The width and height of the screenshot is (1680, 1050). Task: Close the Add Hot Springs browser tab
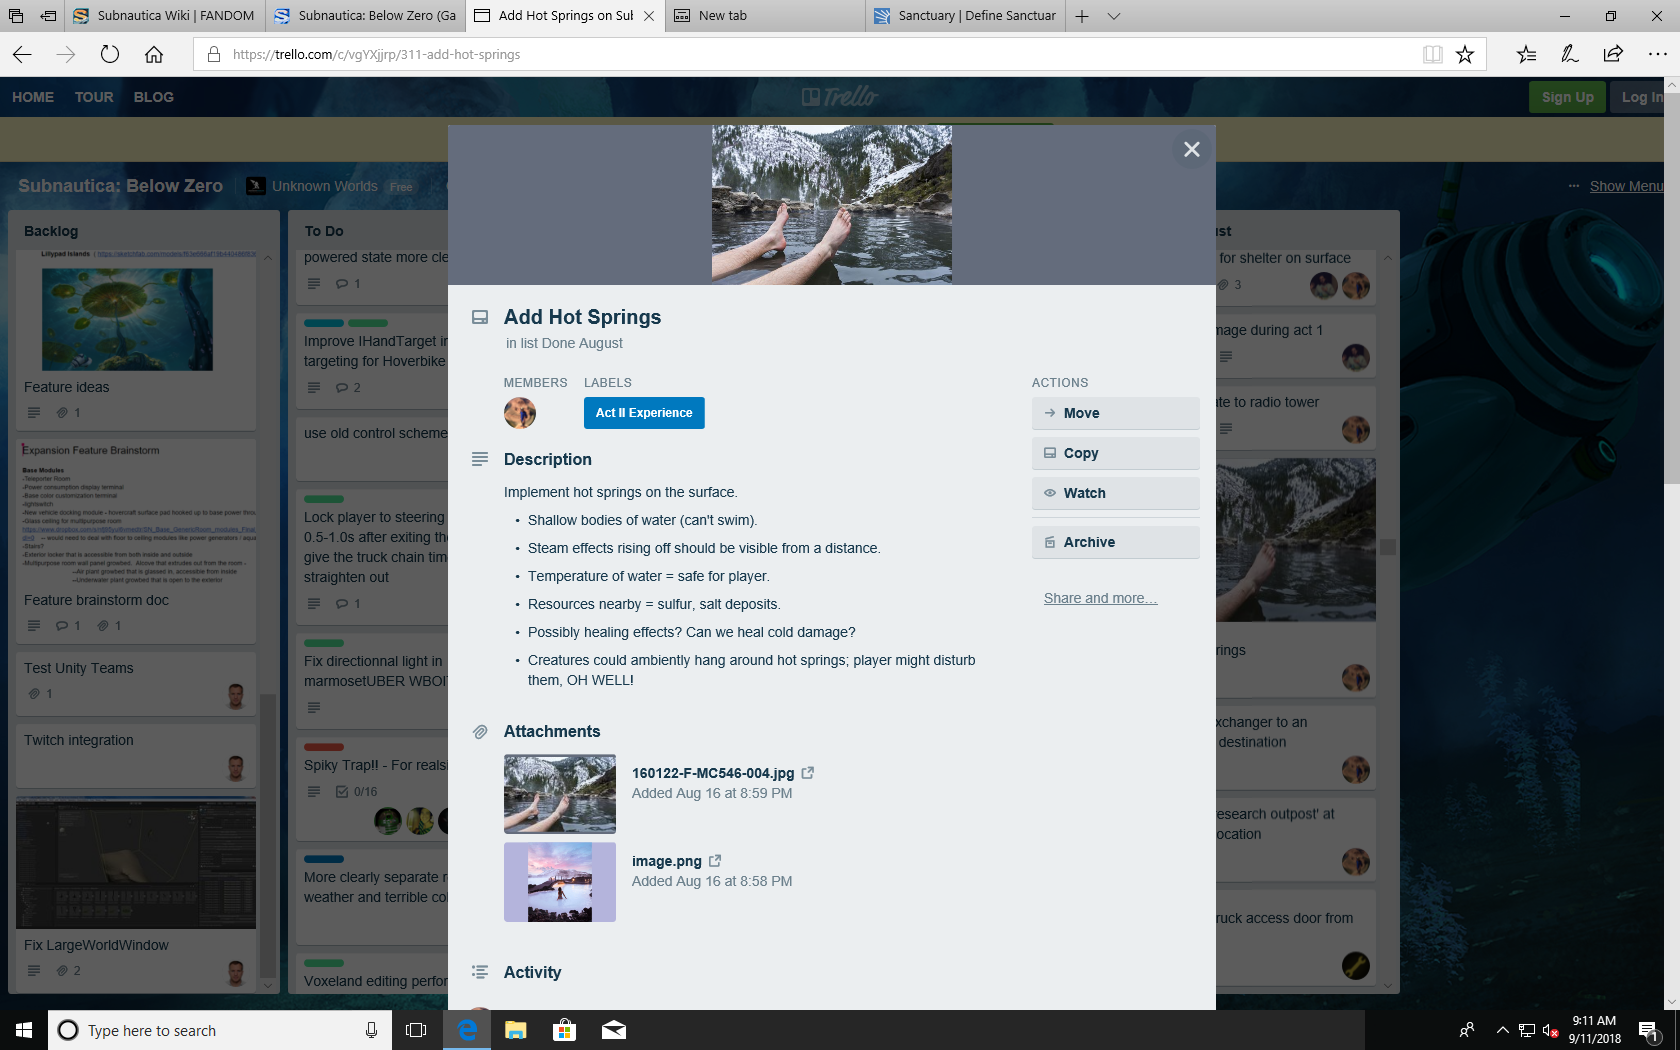[x=649, y=16]
